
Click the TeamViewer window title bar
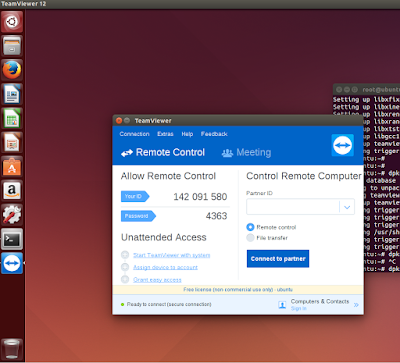click(x=238, y=120)
